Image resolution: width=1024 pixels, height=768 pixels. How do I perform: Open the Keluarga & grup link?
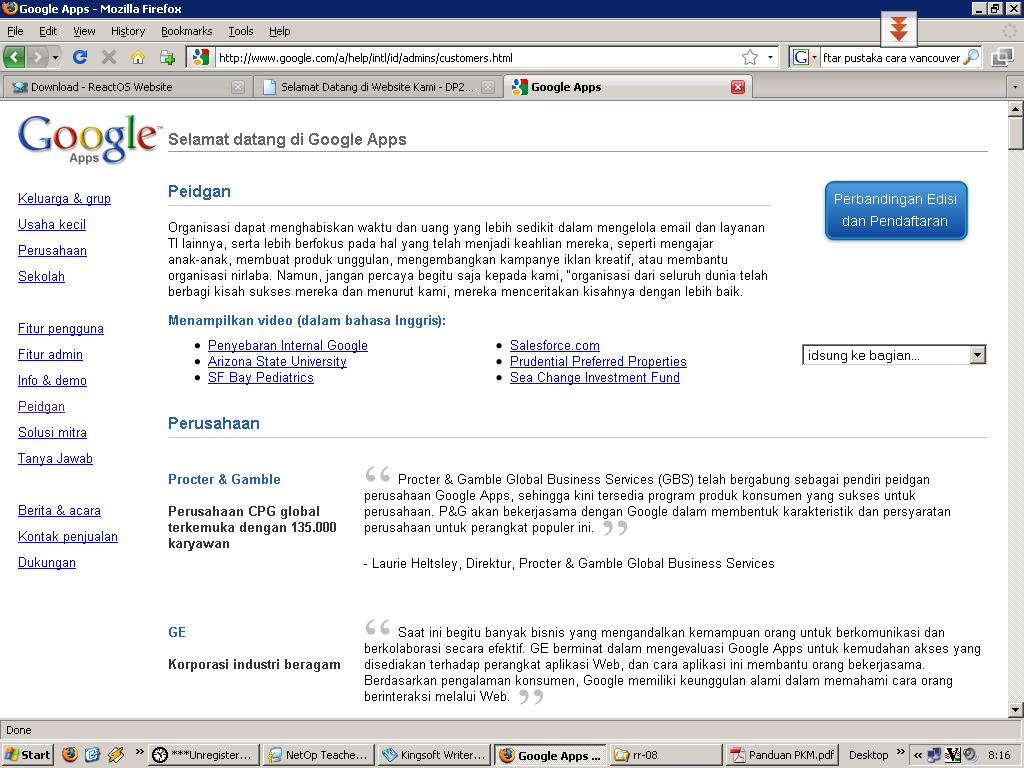(64, 199)
